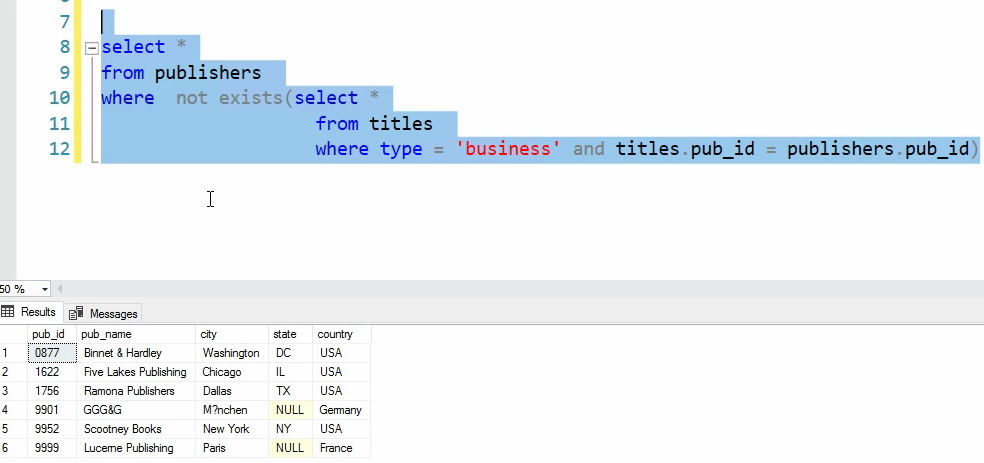The height and width of the screenshot is (463, 984).
Task: Click the DC state cell
Action: click(291, 353)
